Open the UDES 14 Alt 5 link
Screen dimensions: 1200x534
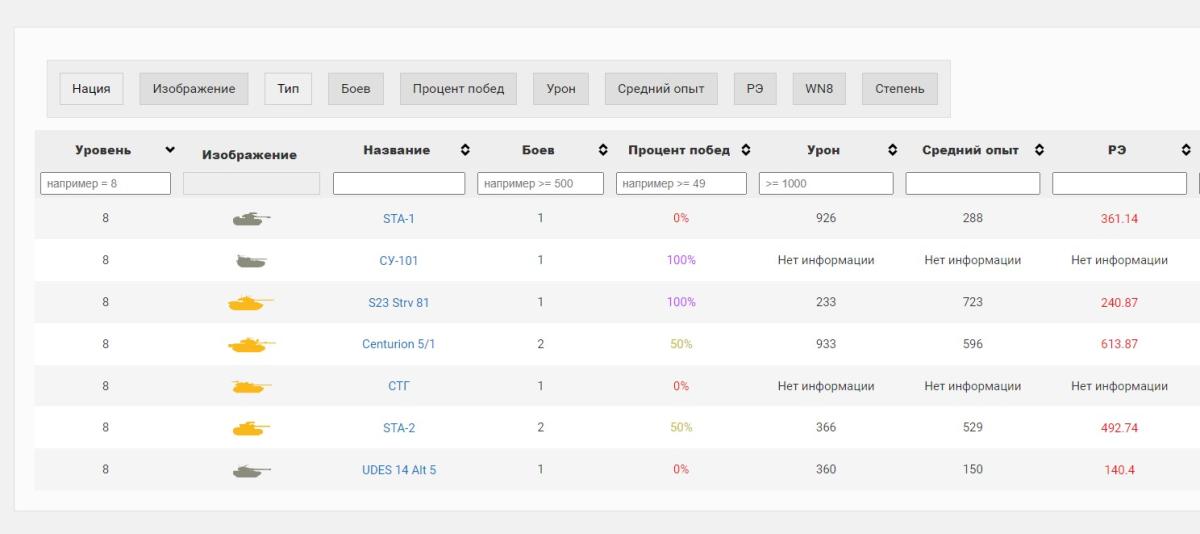tap(398, 470)
